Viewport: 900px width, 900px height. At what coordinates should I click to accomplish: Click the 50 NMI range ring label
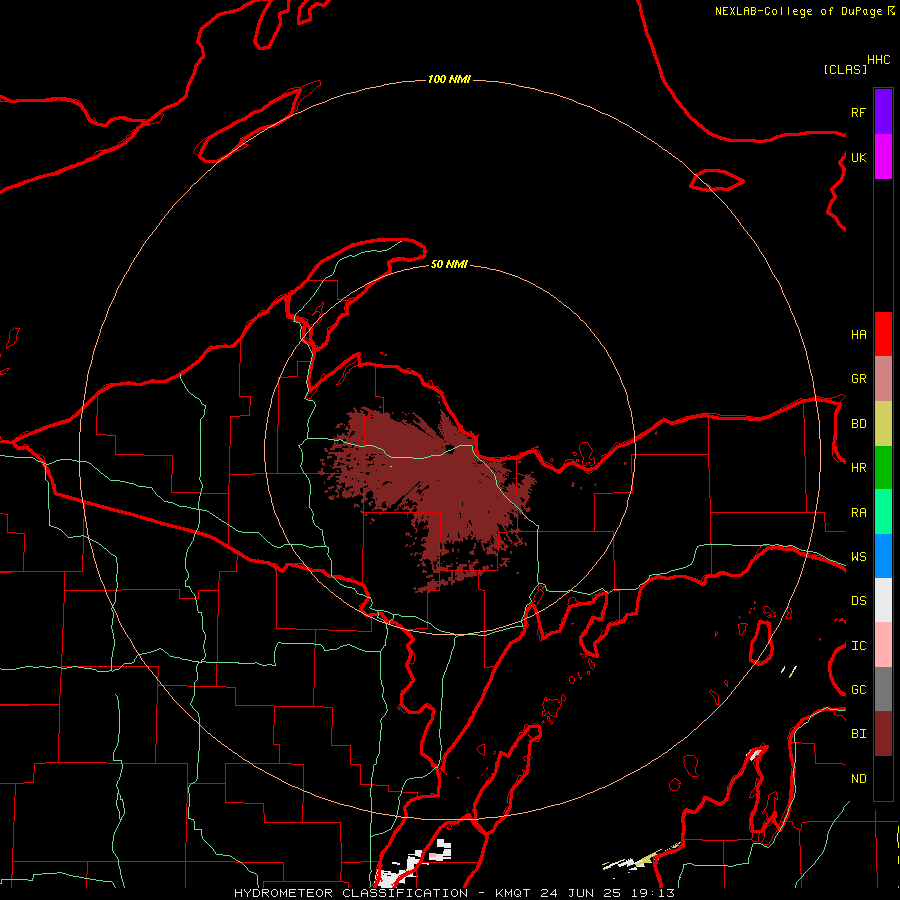449,264
